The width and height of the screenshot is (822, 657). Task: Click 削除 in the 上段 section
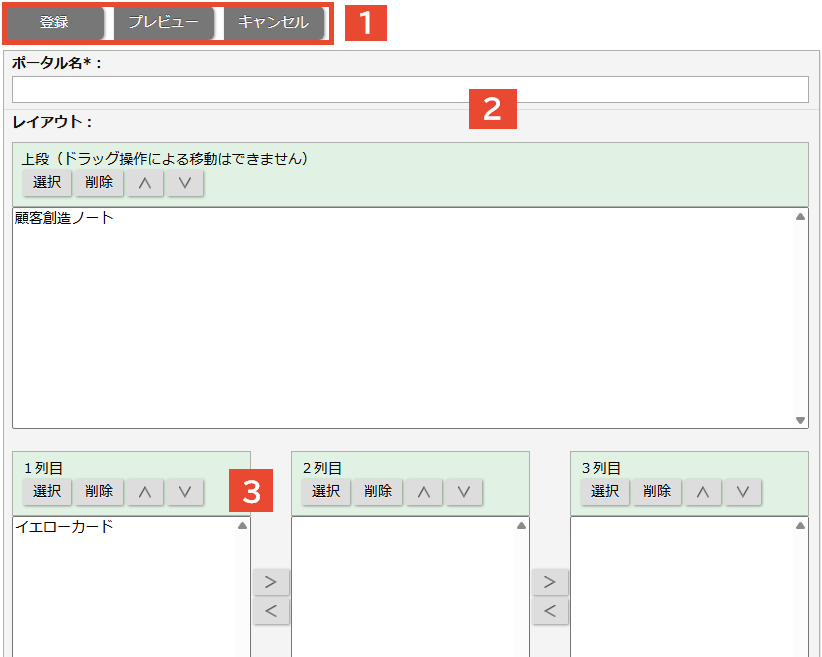pyautogui.click(x=99, y=183)
